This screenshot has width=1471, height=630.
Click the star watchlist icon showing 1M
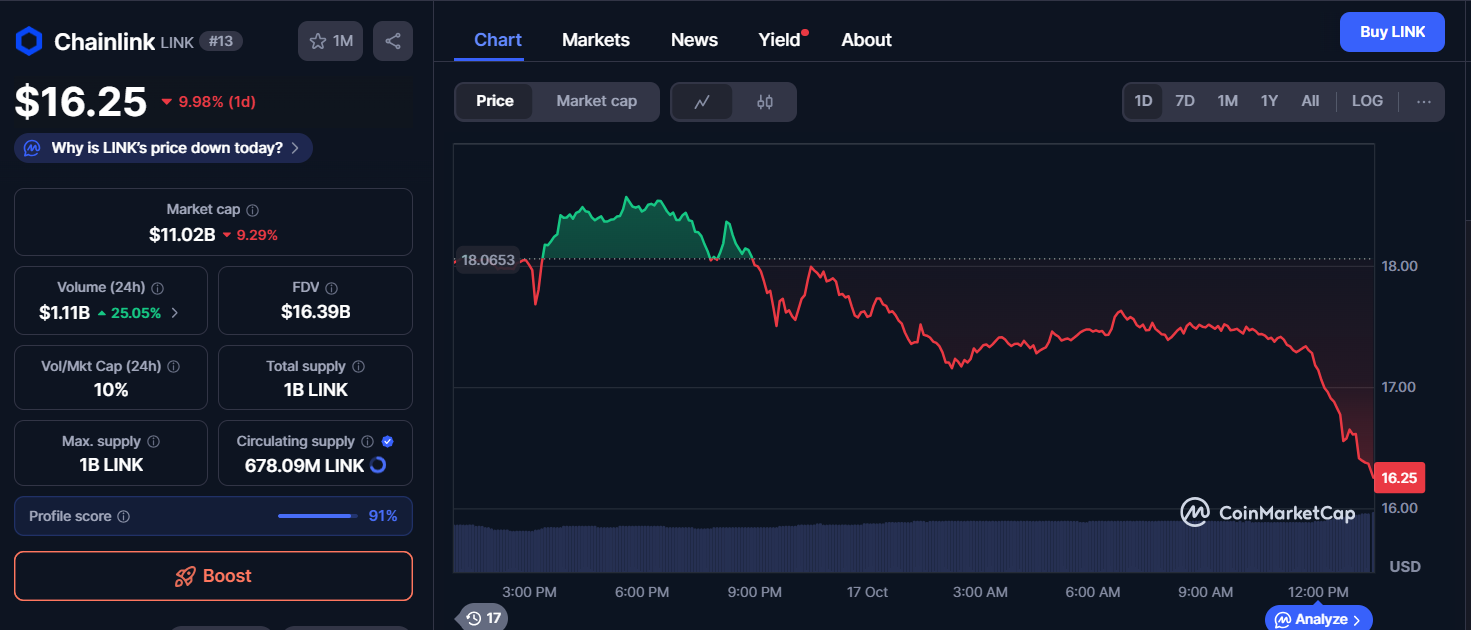(330, 40)
